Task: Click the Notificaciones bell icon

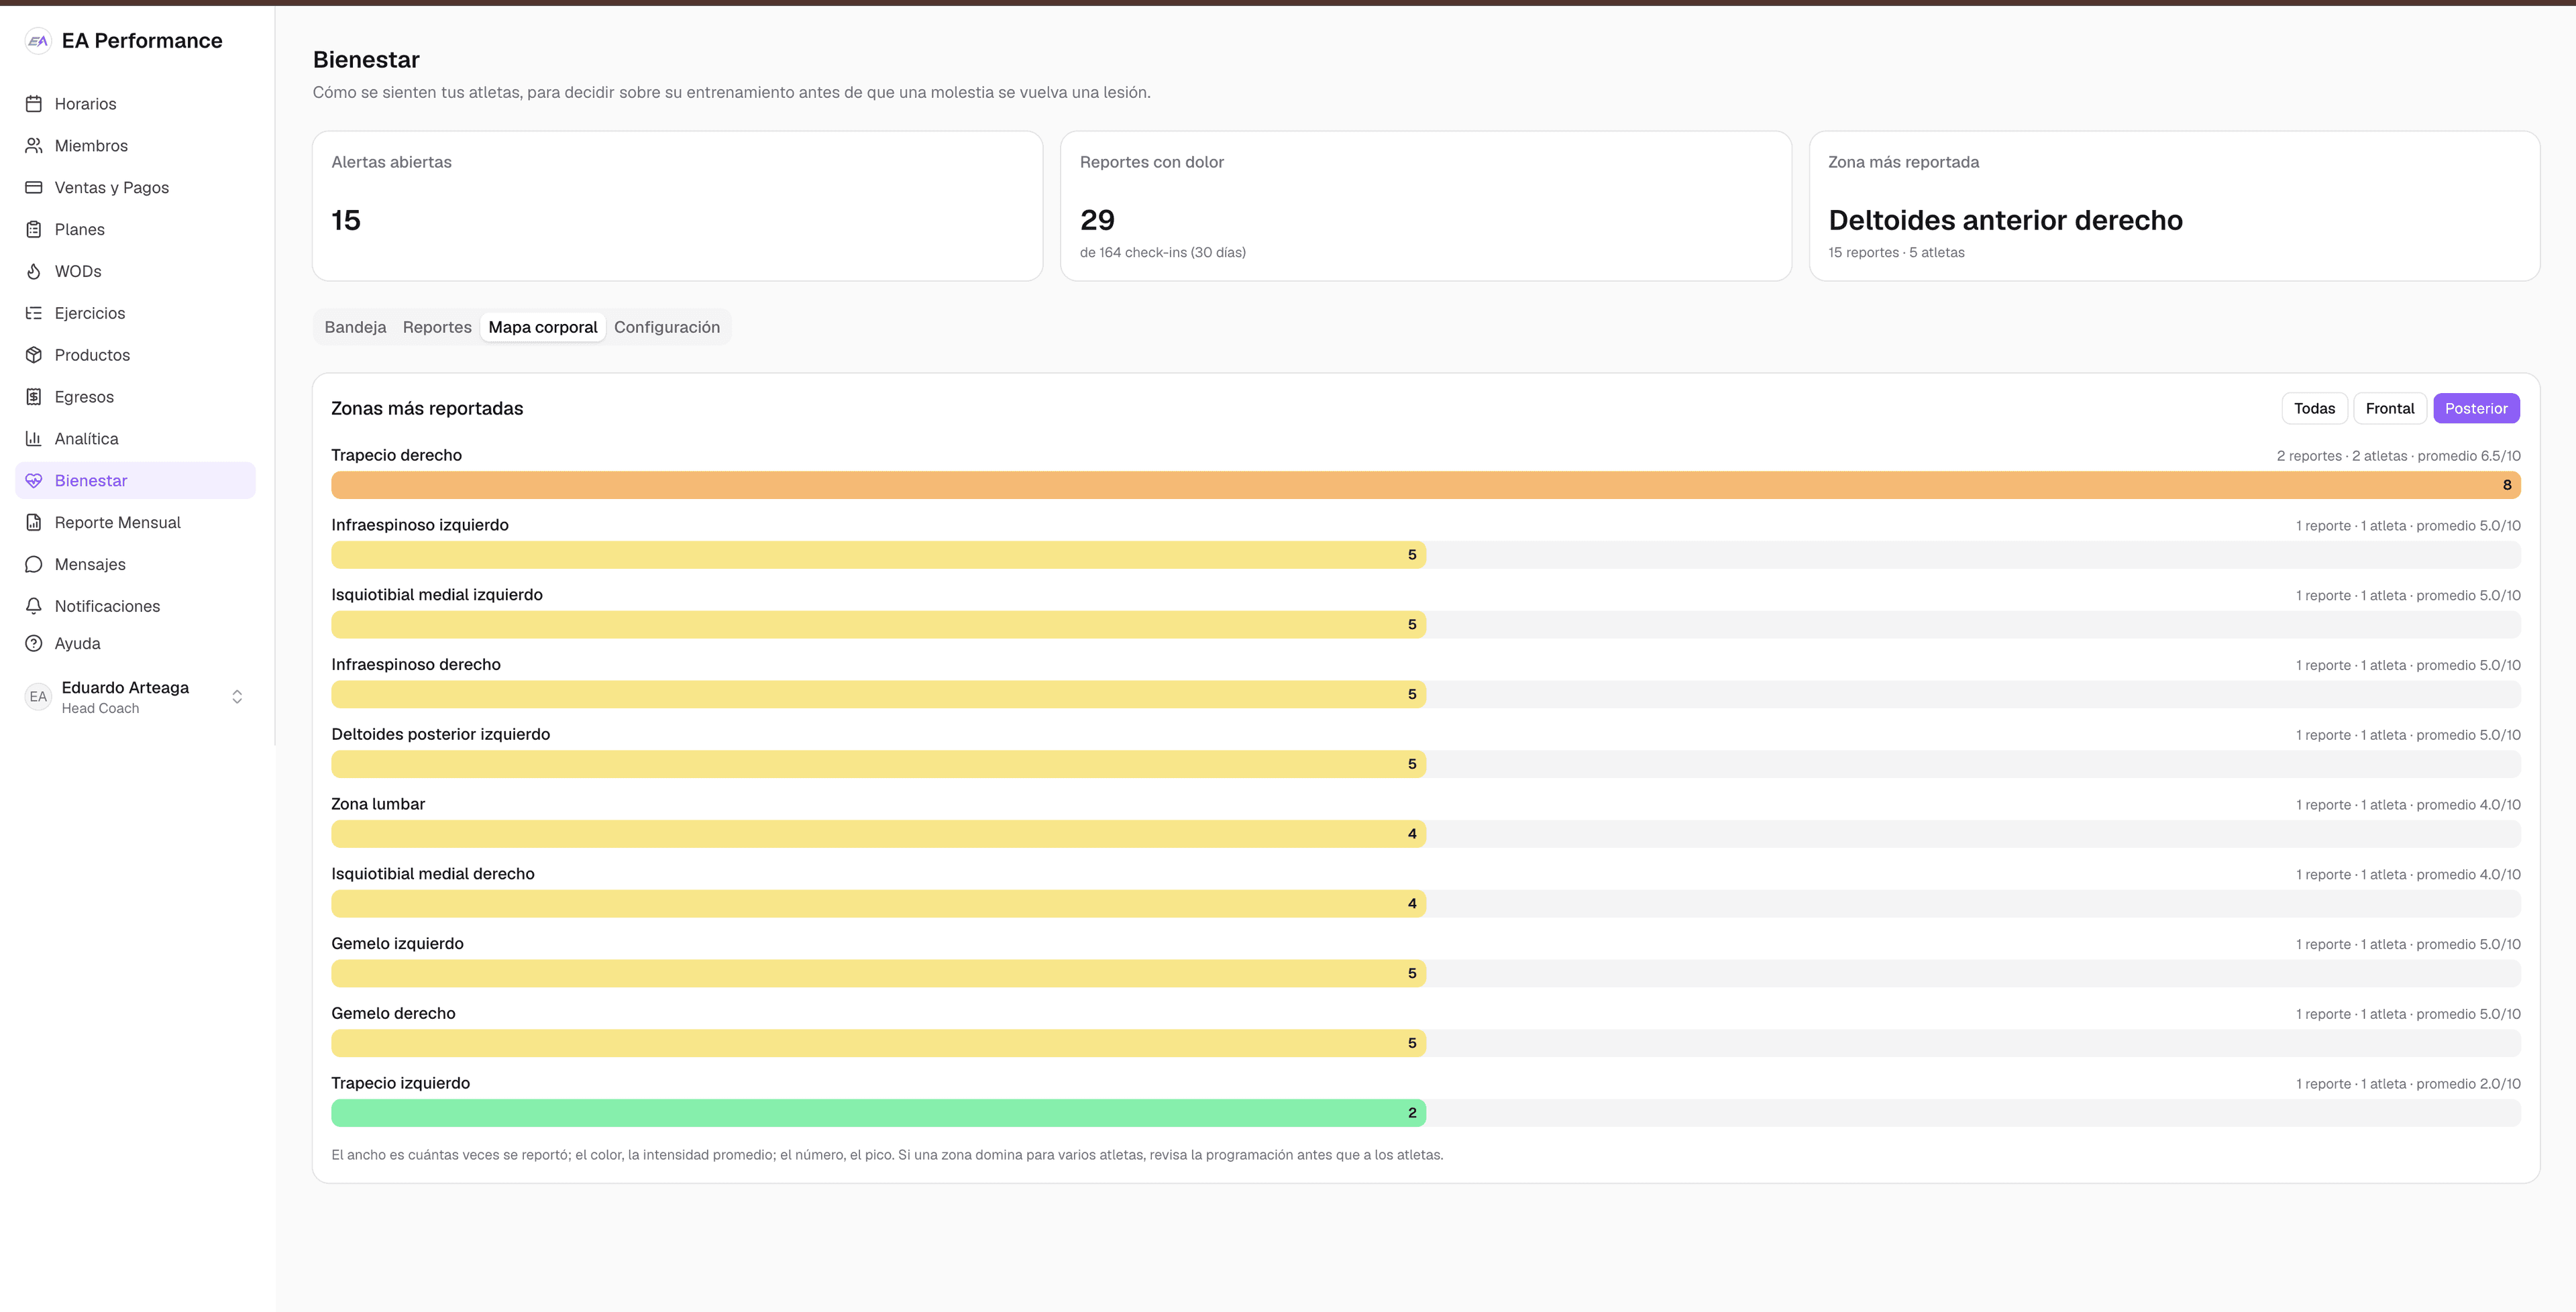Action: pos(34,607)
